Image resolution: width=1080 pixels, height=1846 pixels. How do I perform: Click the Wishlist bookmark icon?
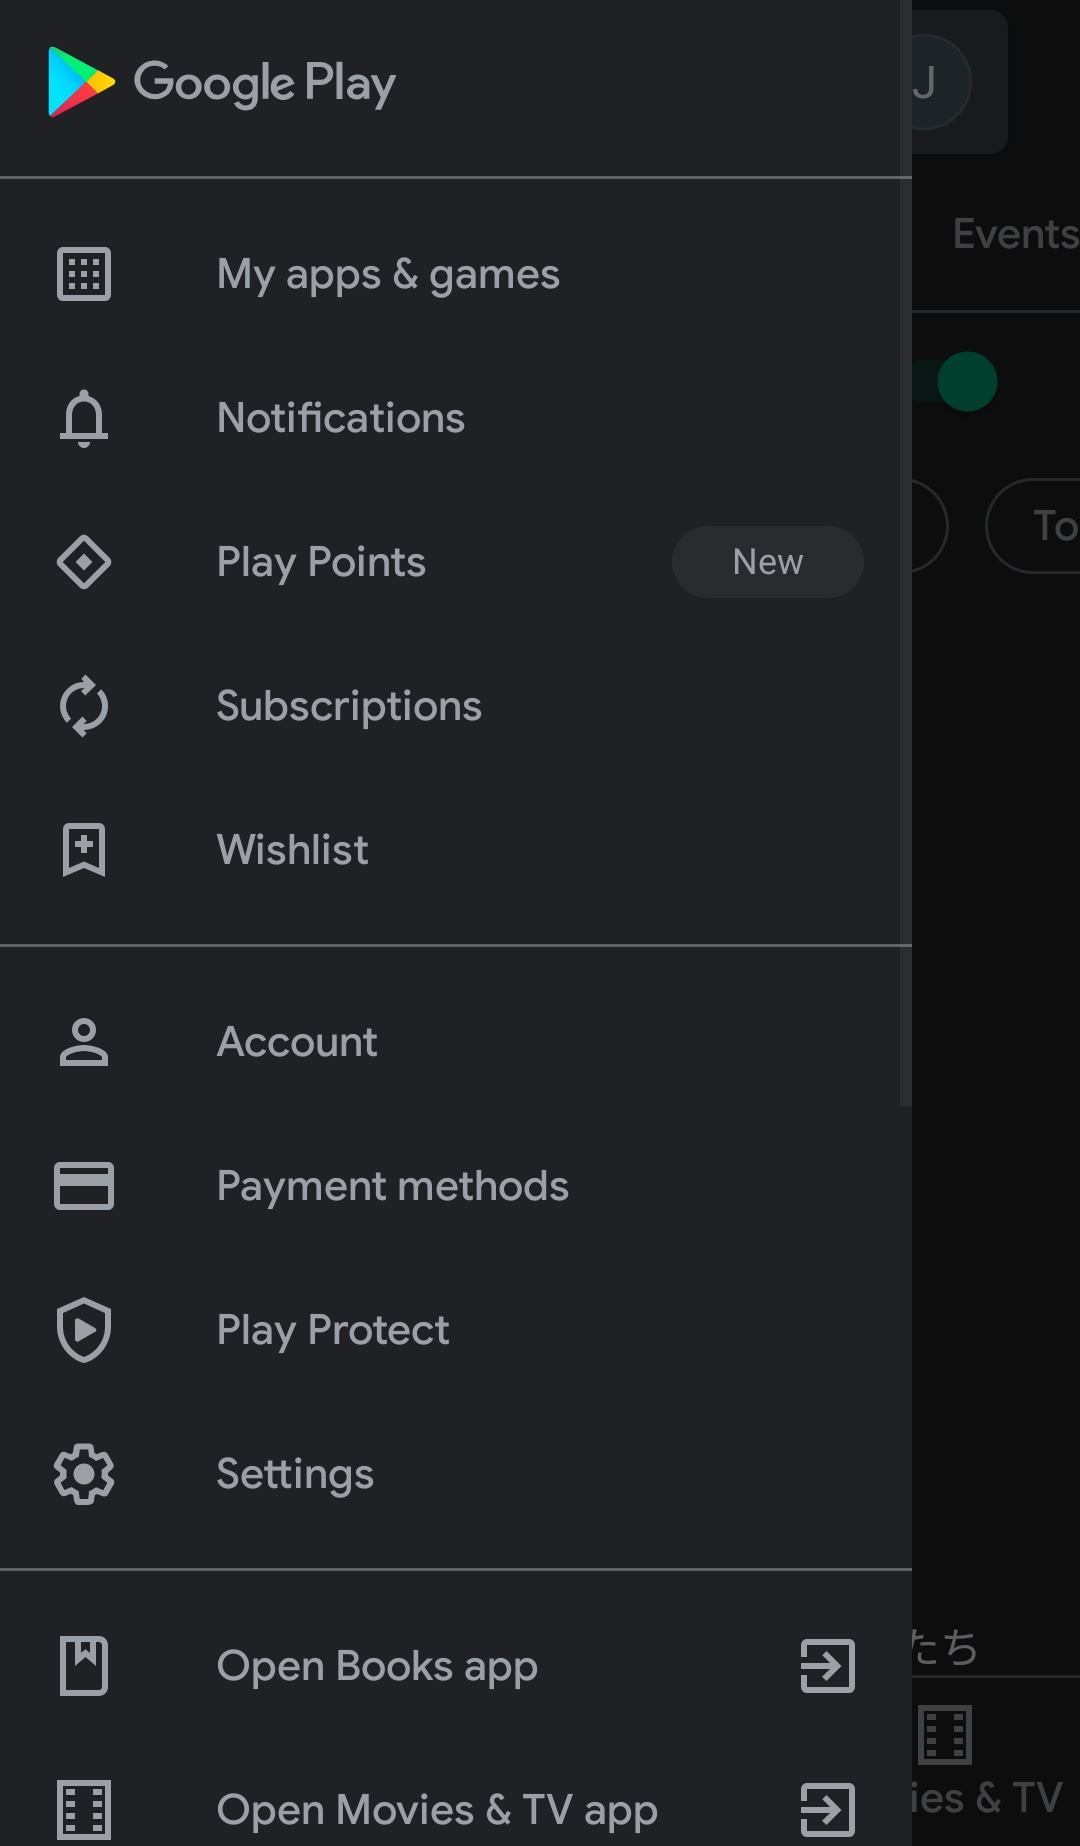click(x=84, y=850)
